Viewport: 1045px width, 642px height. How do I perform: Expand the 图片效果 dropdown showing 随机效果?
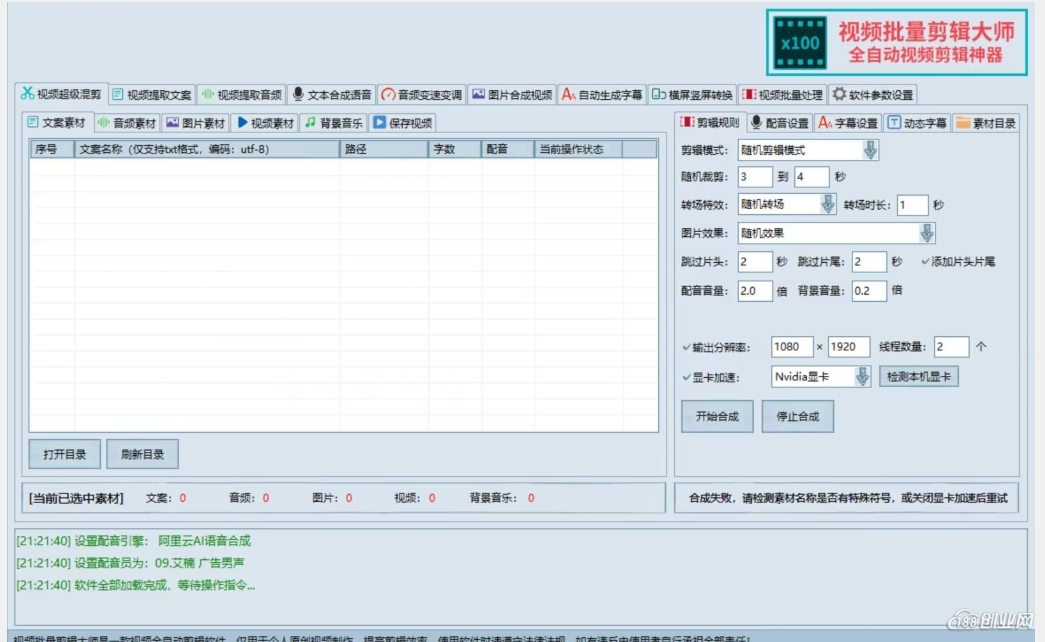click(x=836, y=233)
